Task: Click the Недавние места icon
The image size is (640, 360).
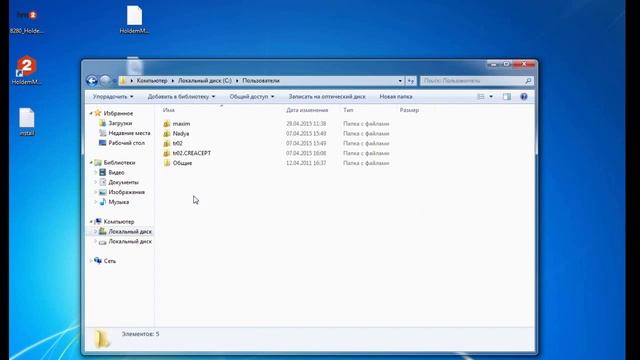Action: 102,133
